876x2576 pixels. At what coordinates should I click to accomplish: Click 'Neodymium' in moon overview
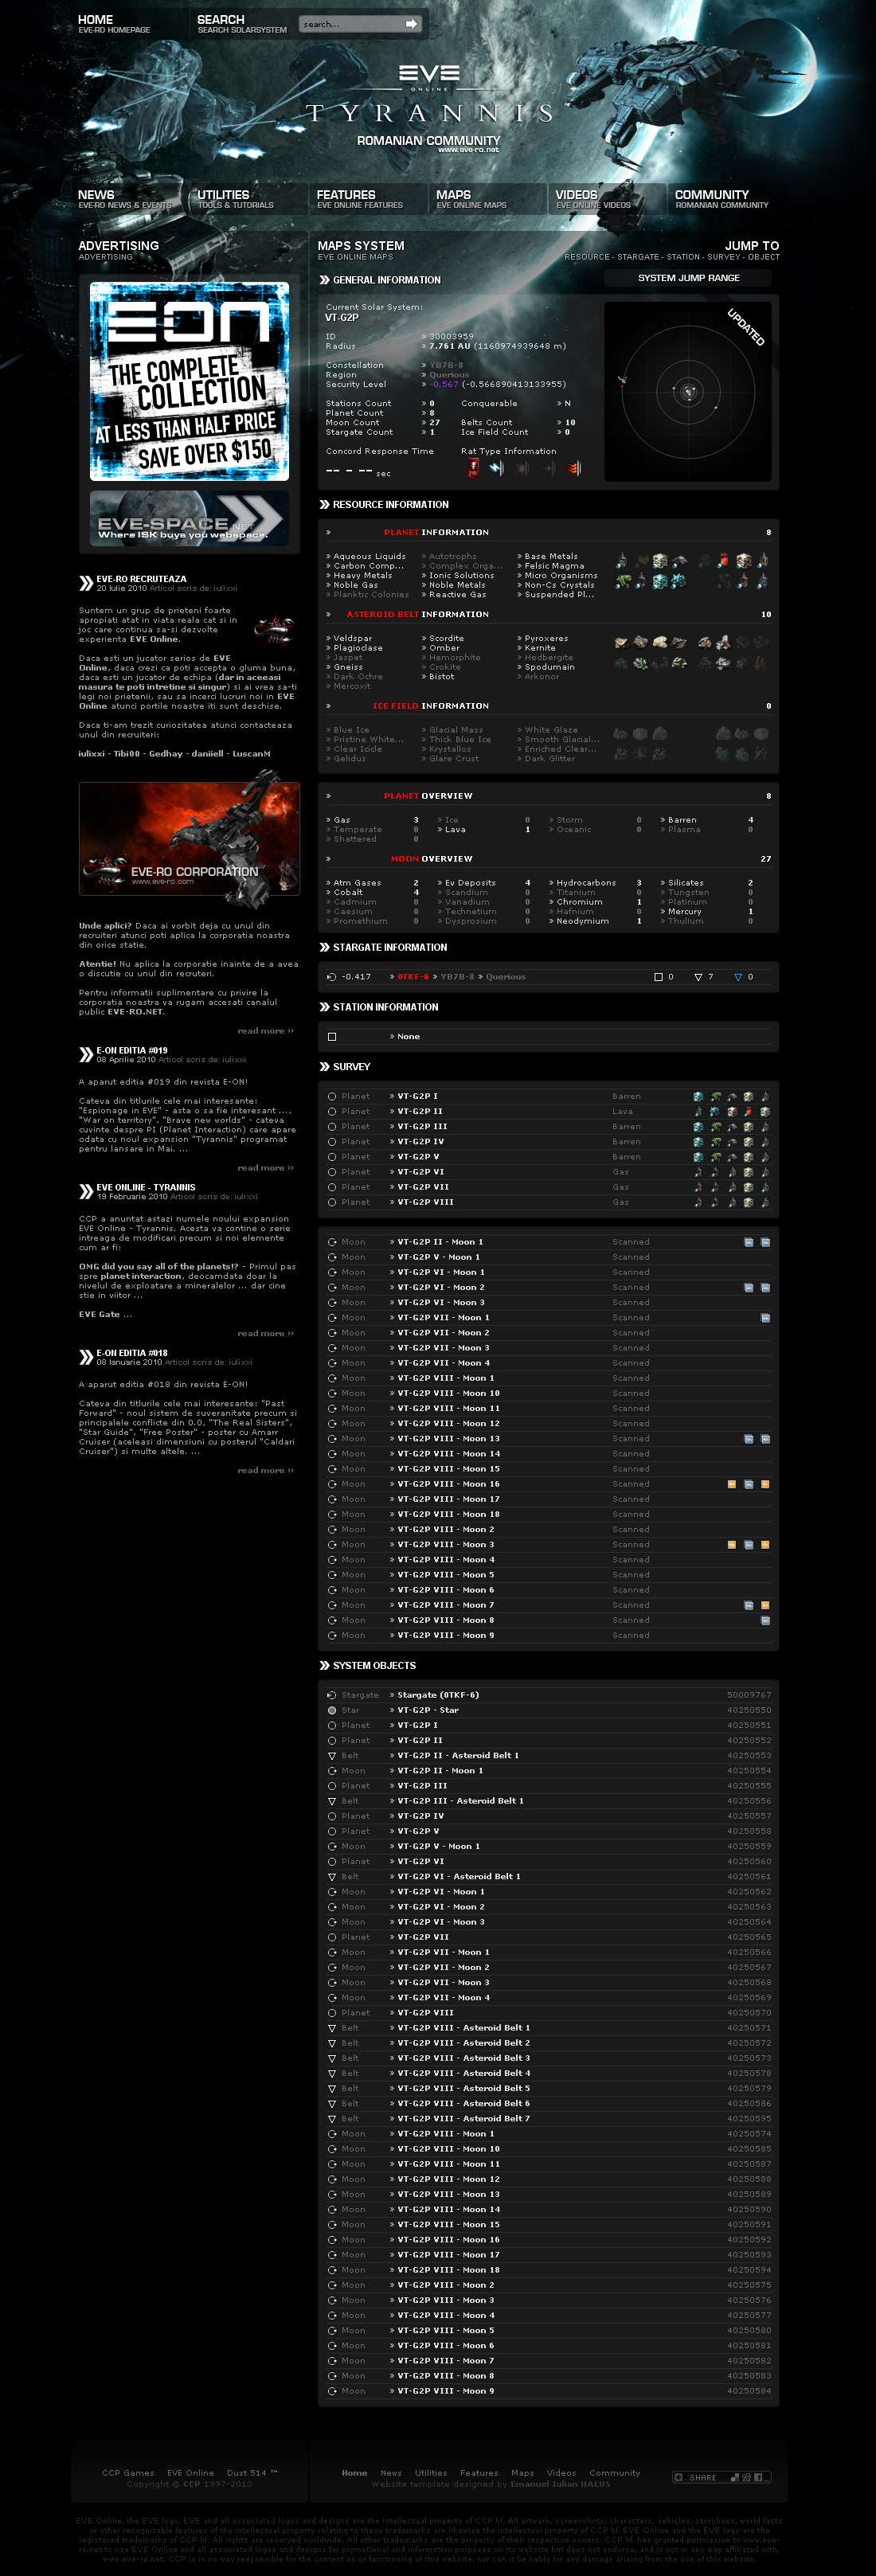(582, 921)
